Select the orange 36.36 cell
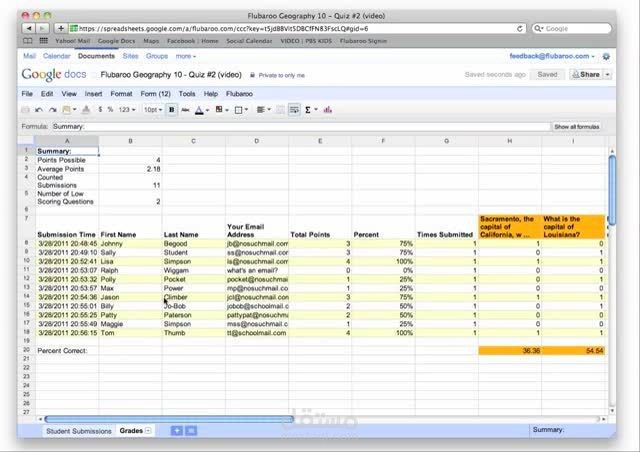The image size is (640, 452). coord(510,350)
